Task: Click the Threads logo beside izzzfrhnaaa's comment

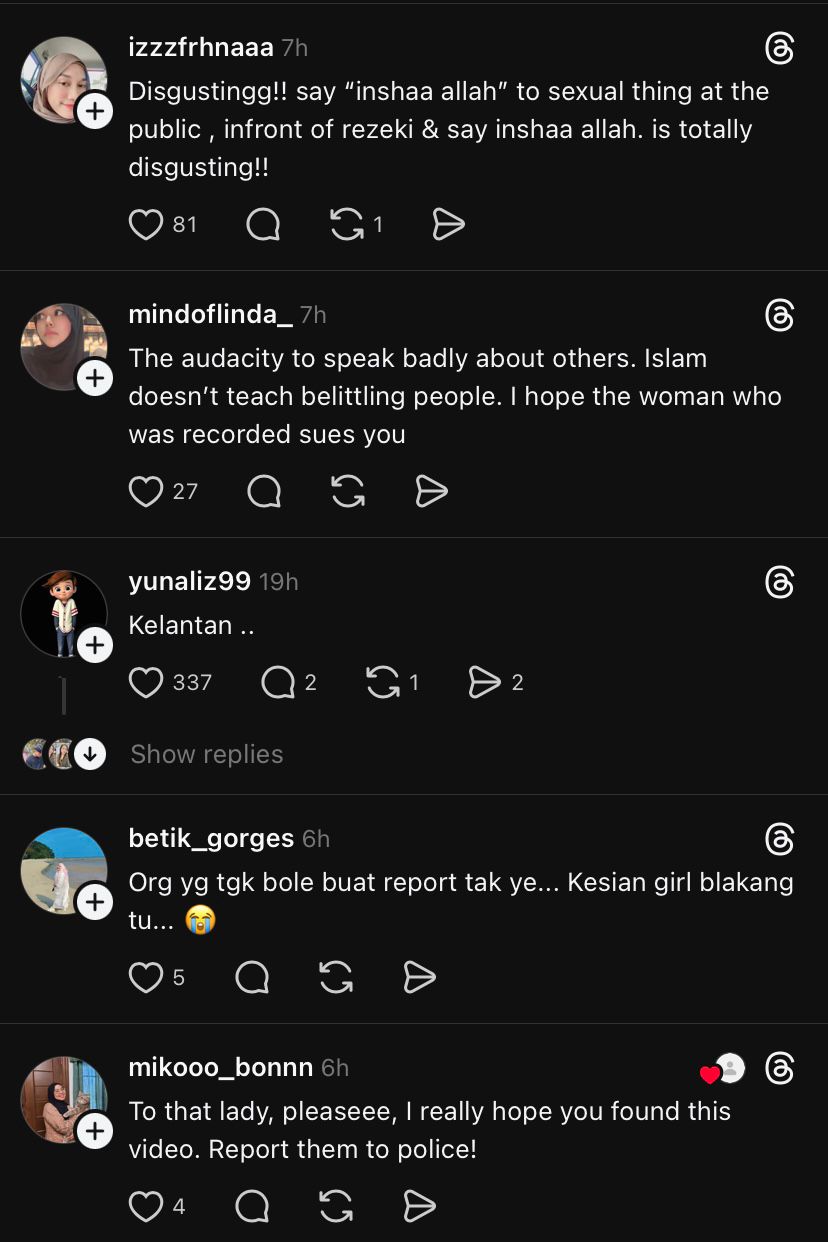Action: pos(780,48)
